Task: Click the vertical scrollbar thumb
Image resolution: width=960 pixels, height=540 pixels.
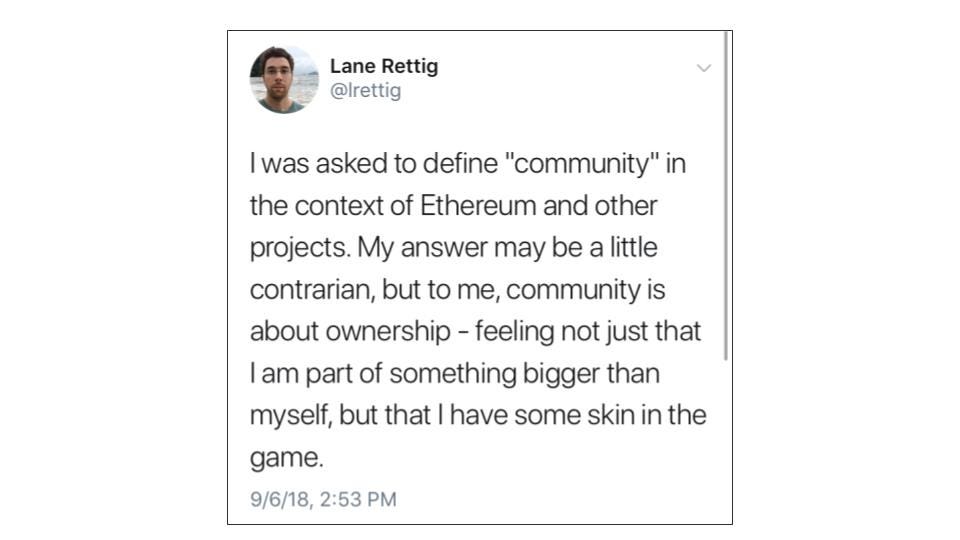Action: pos(726,196)
